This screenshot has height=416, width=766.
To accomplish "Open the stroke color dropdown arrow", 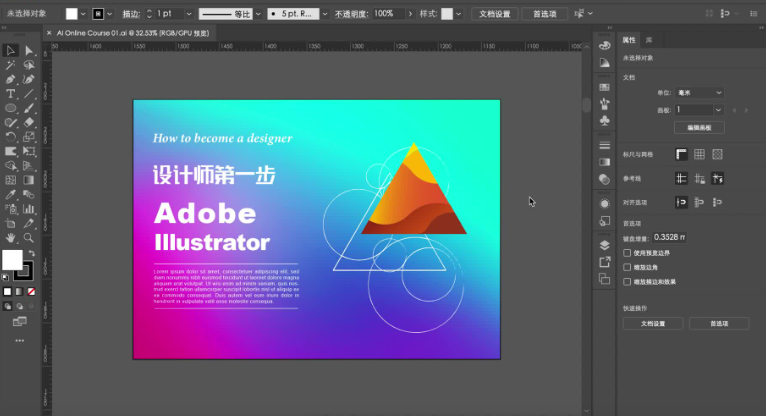I will [x=109, y=14].
